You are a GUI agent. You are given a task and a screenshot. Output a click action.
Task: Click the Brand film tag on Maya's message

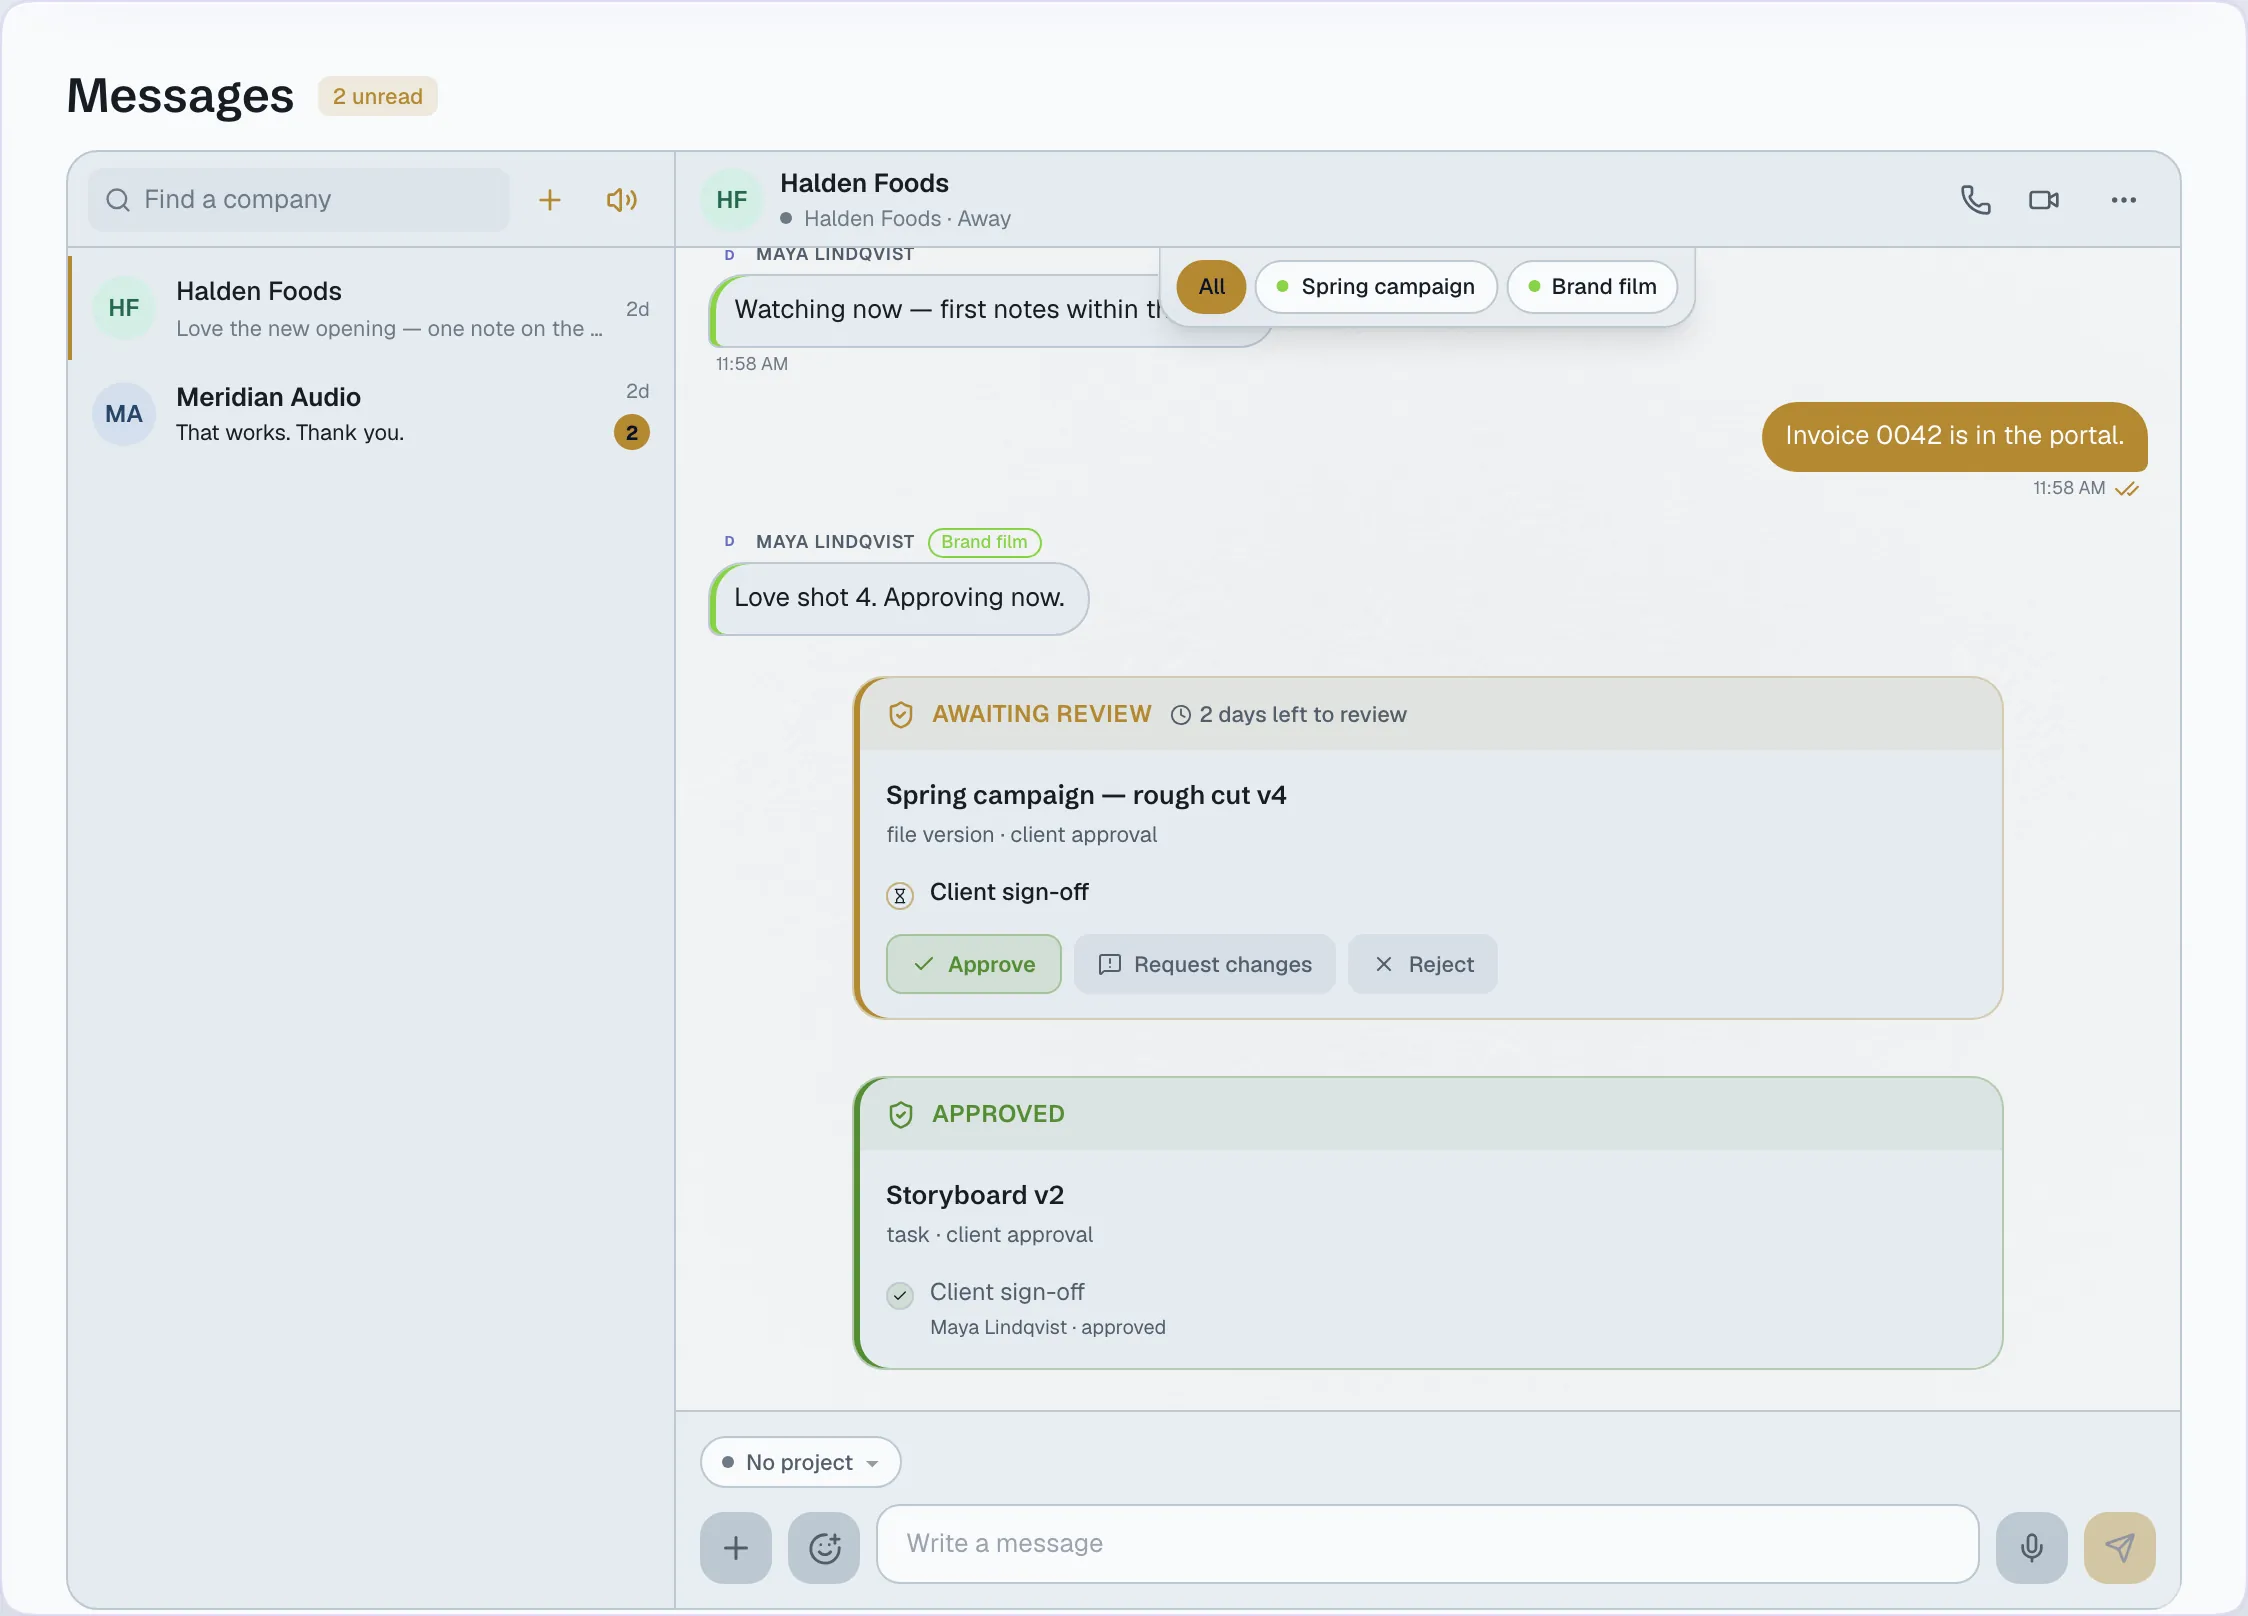click(985, 542)
